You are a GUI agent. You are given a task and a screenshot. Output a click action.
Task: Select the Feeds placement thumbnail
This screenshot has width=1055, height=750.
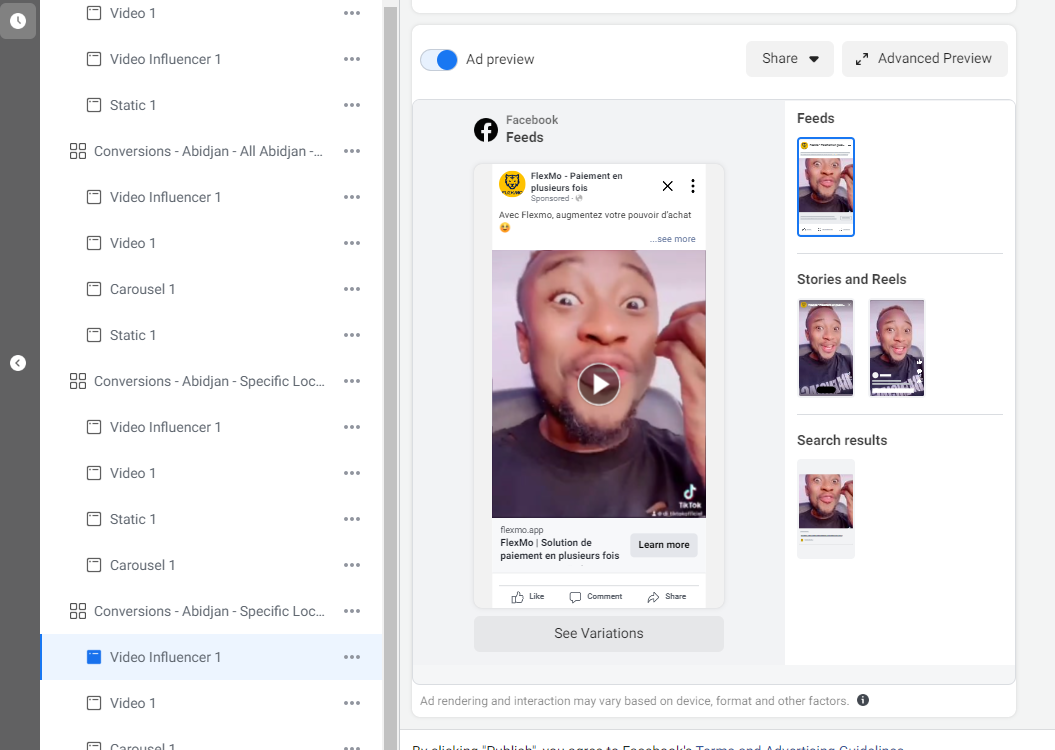(x=826, y=187)
